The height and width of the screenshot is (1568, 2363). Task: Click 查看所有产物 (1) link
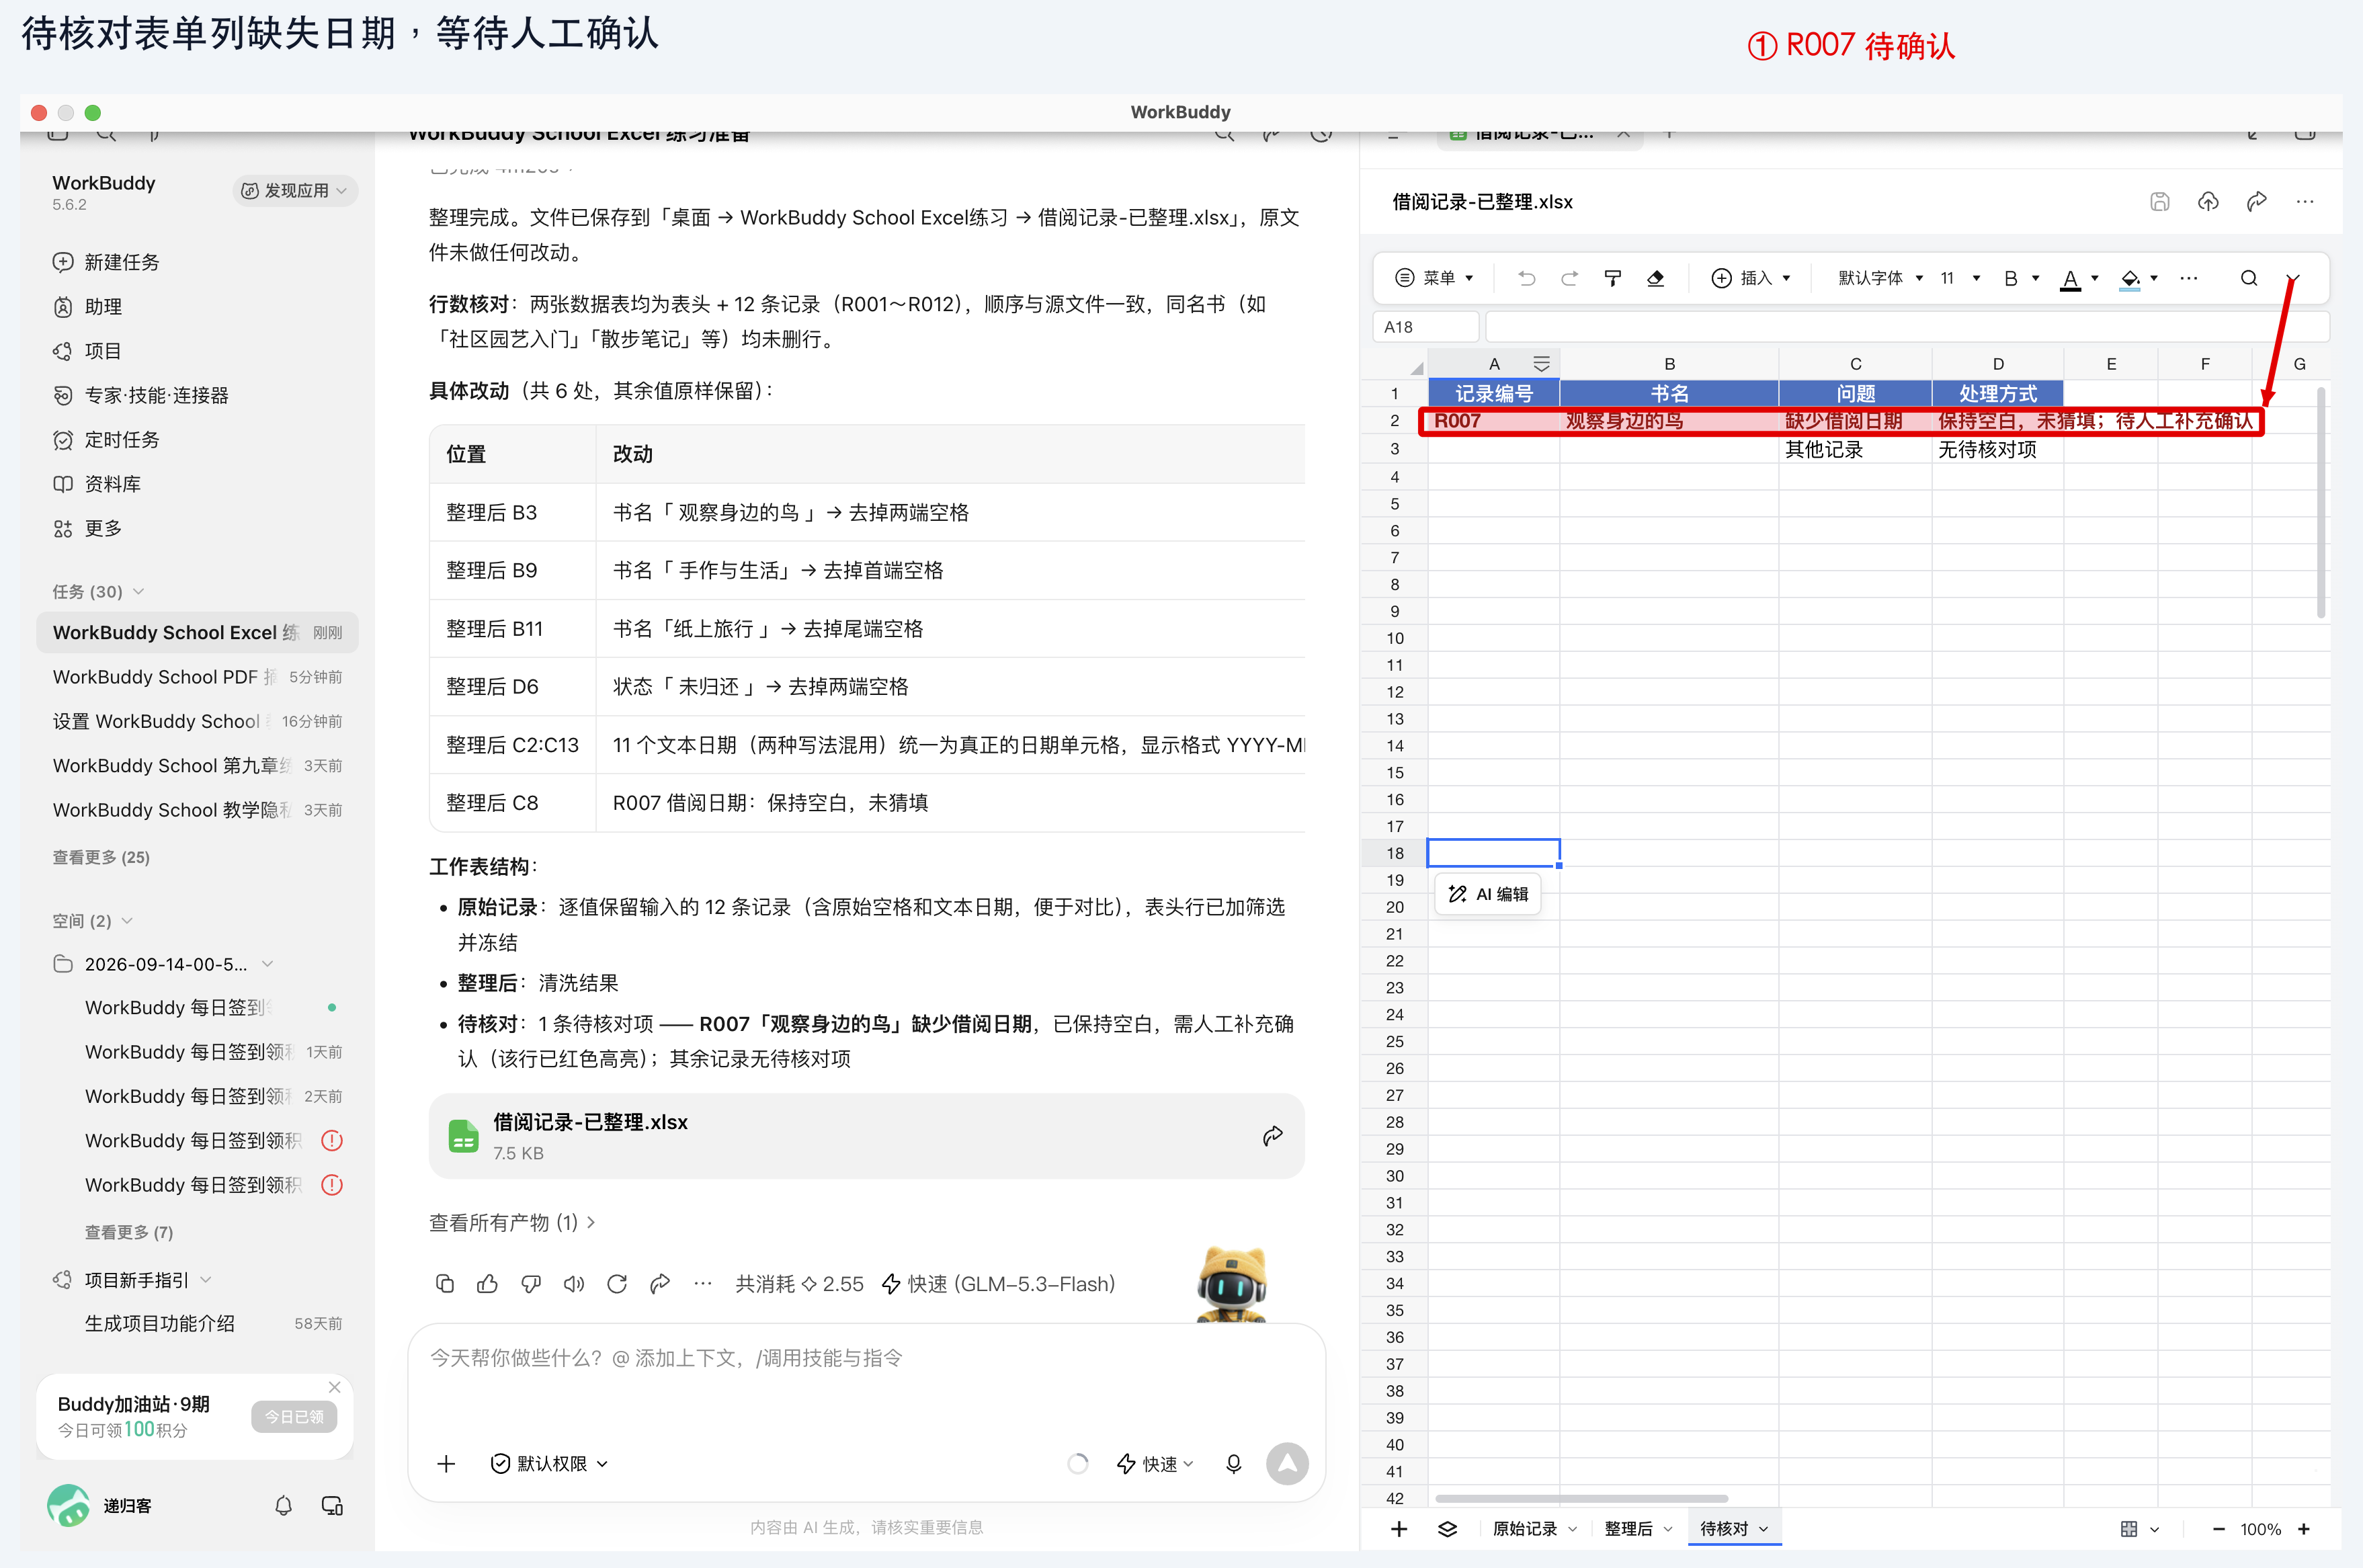(513, 1222)
